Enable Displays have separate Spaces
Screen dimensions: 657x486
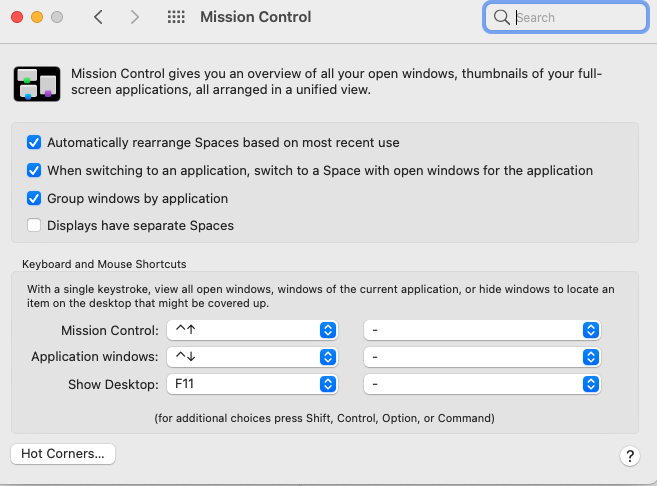[34, 225]
